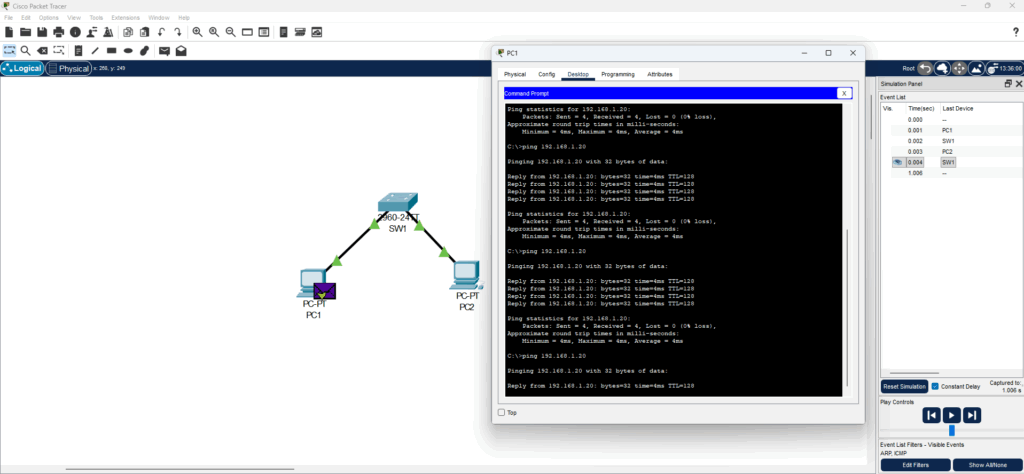Image resolution: width=1024 pixels, height=474 pixels.
Task: Click the Add Simple PDU envelope icon
Action: 163,50
